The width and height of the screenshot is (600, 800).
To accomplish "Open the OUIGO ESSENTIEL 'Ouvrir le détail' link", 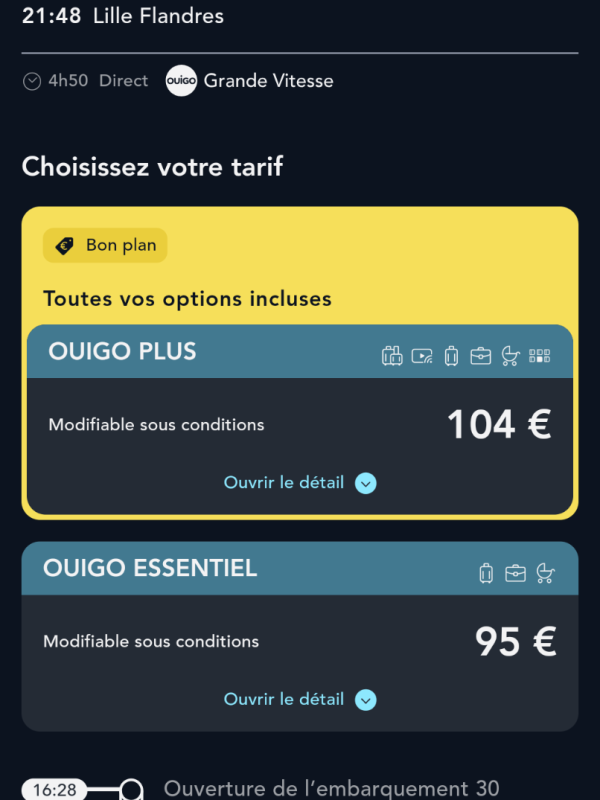I will [284, 699].
